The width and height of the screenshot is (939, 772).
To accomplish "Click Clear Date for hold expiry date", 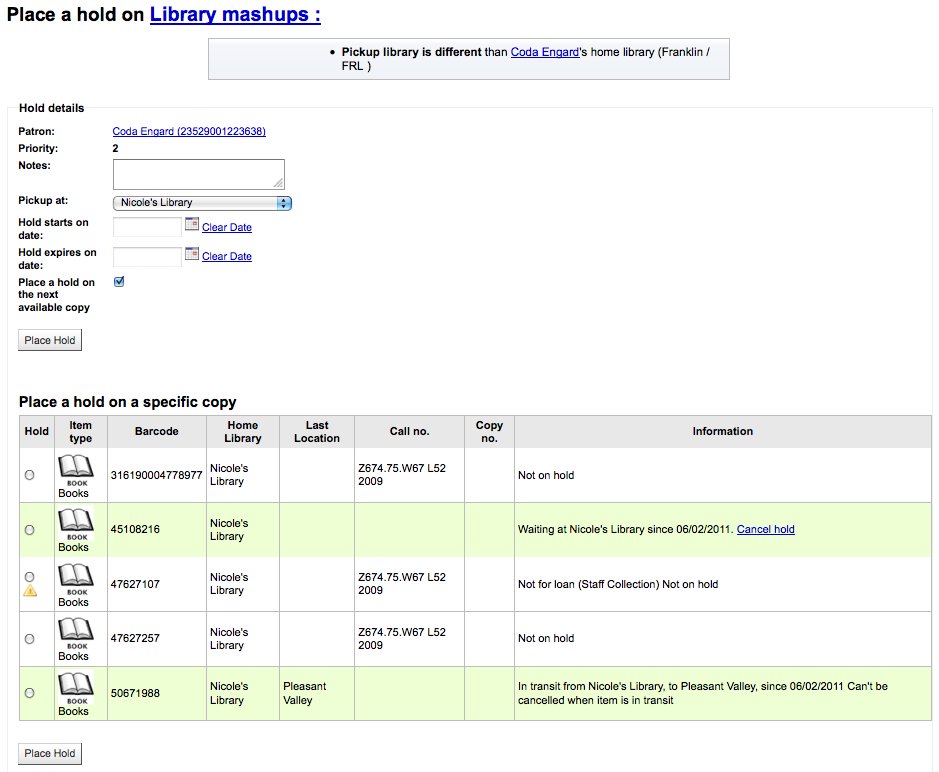I will (227, 256).
